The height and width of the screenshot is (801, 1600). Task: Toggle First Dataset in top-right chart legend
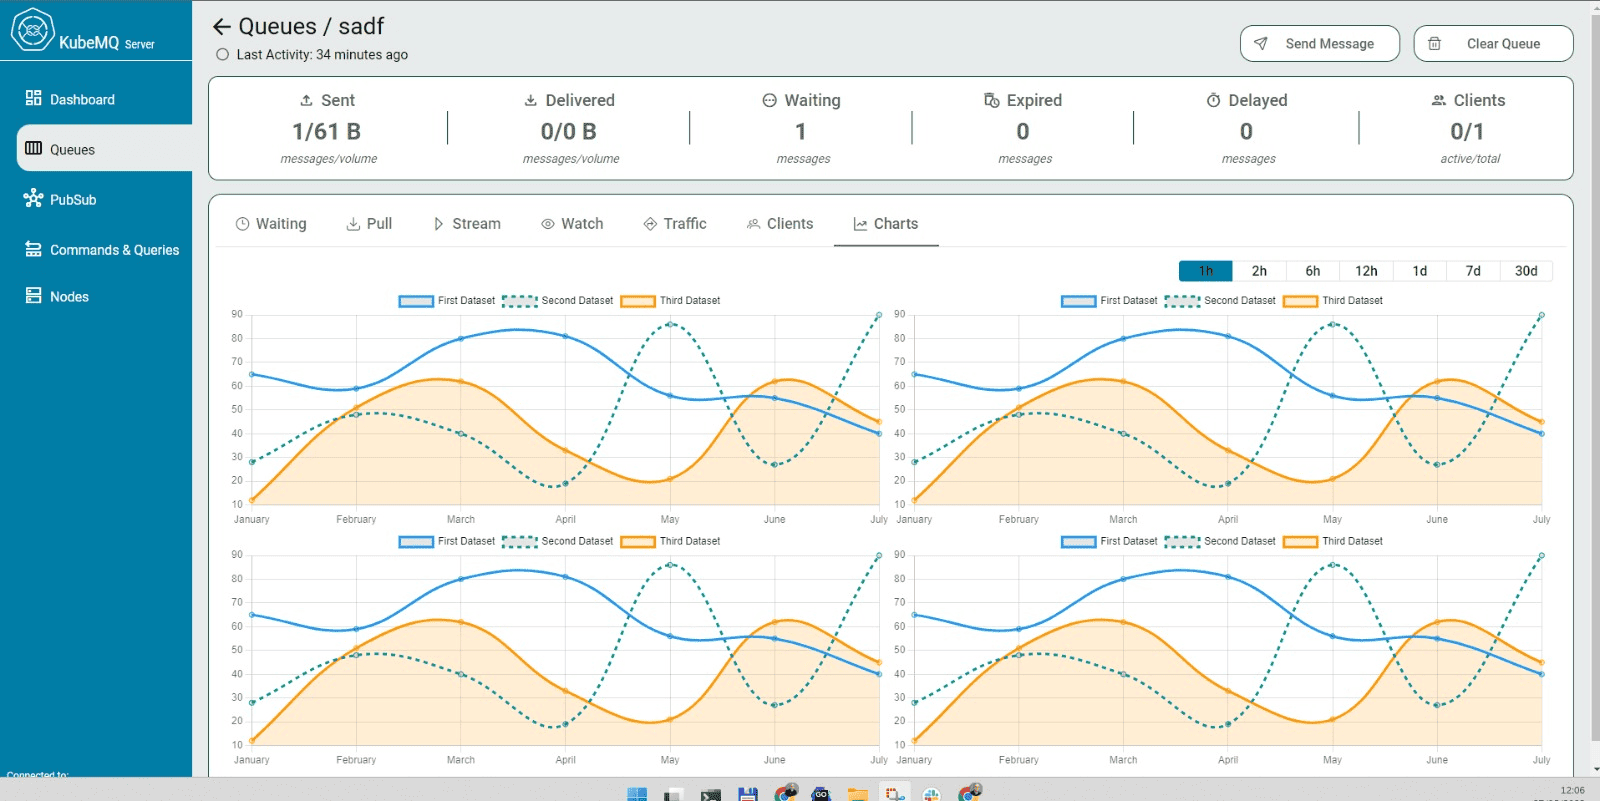(1109, 301)
